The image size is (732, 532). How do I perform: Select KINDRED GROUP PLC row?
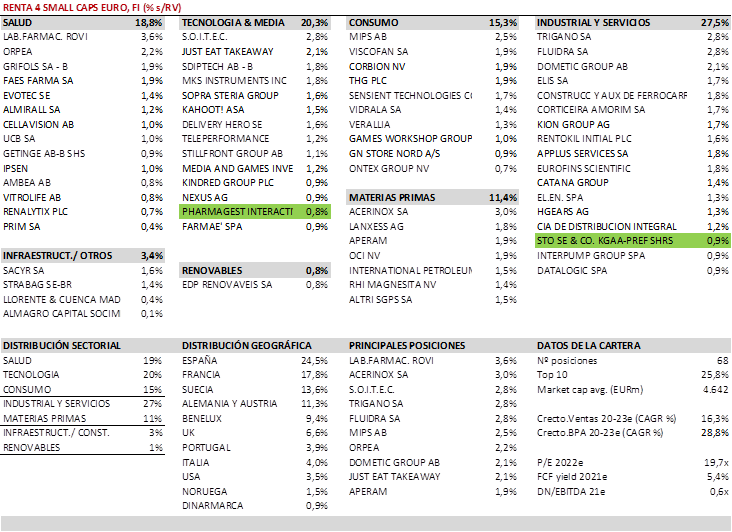click(255, 182)
